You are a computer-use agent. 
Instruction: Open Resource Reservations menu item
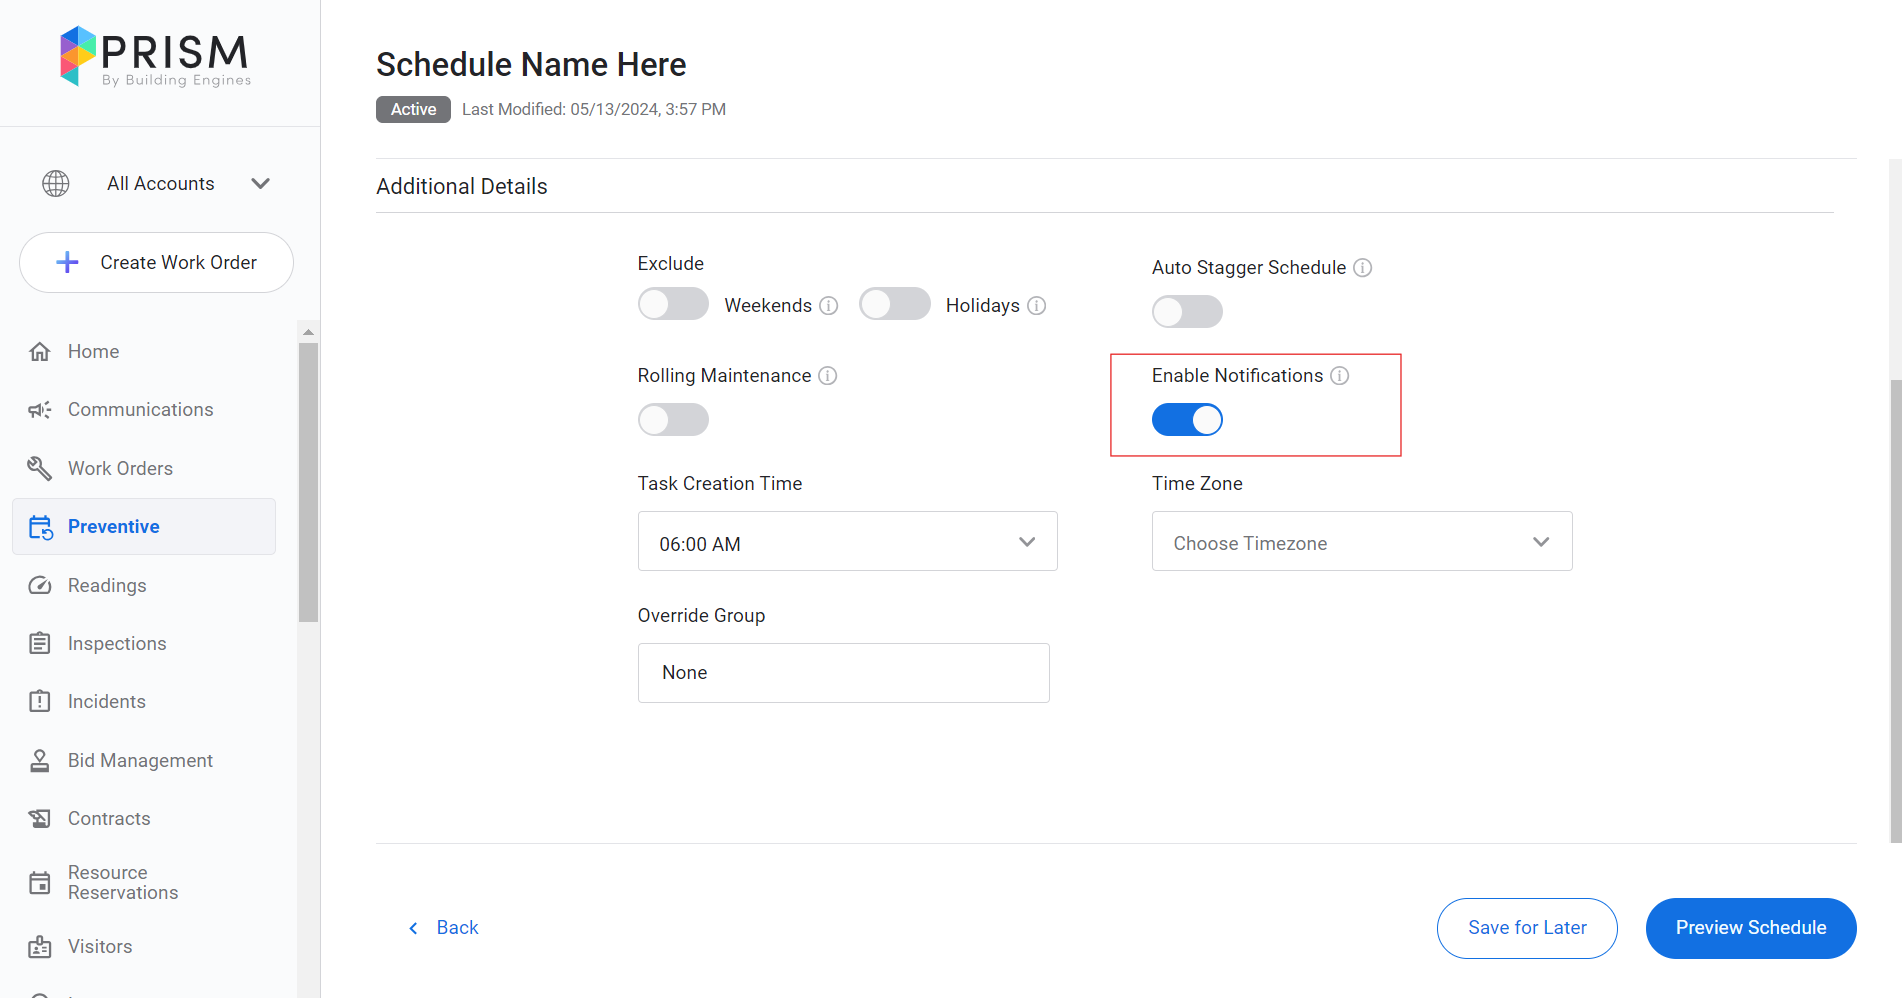[x=144, y=882]
